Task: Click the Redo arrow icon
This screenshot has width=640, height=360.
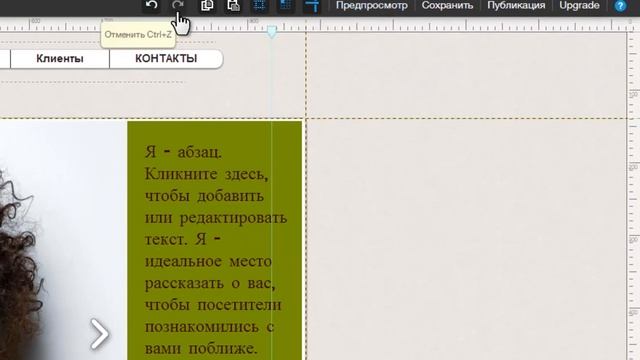Action: point(178,5)
